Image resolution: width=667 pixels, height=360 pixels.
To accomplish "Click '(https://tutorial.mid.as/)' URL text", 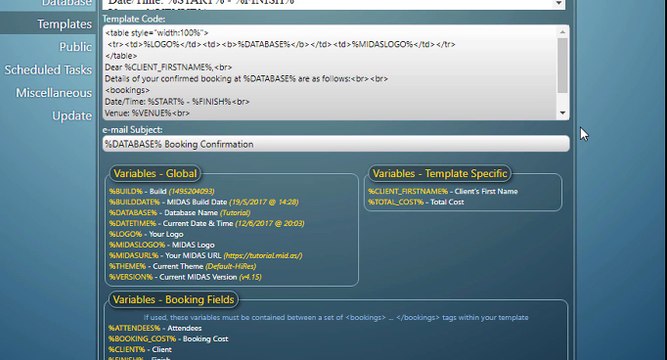I will tap(263, 255).
